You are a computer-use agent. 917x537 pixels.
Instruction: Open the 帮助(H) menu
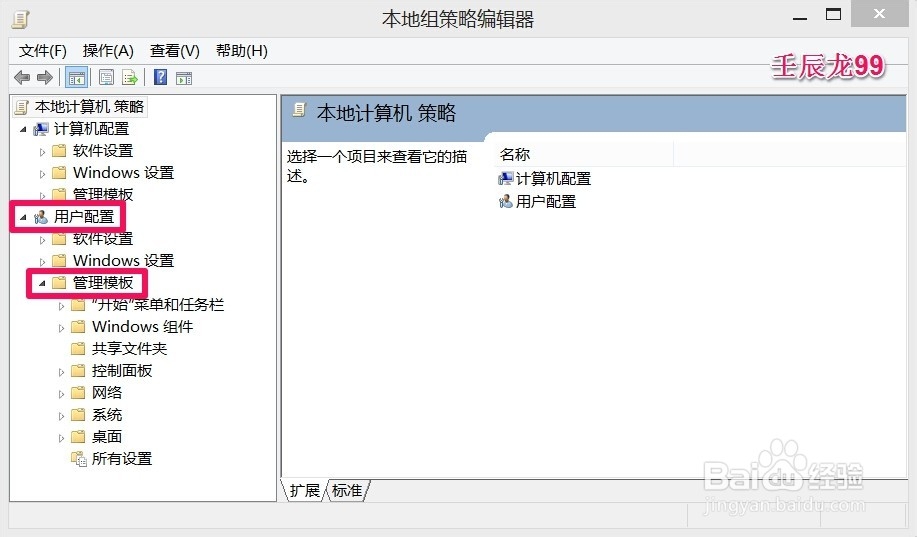(242, 51)
